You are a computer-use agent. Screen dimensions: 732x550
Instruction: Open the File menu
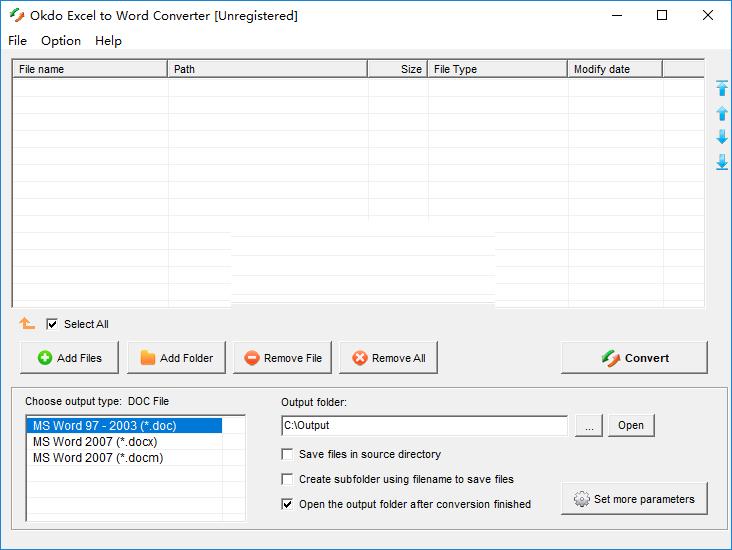coord(17,41)
